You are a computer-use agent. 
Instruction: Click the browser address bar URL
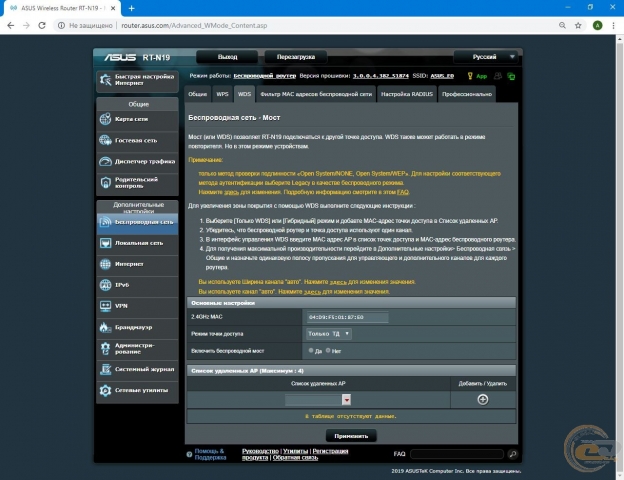(x=194, y=25)
